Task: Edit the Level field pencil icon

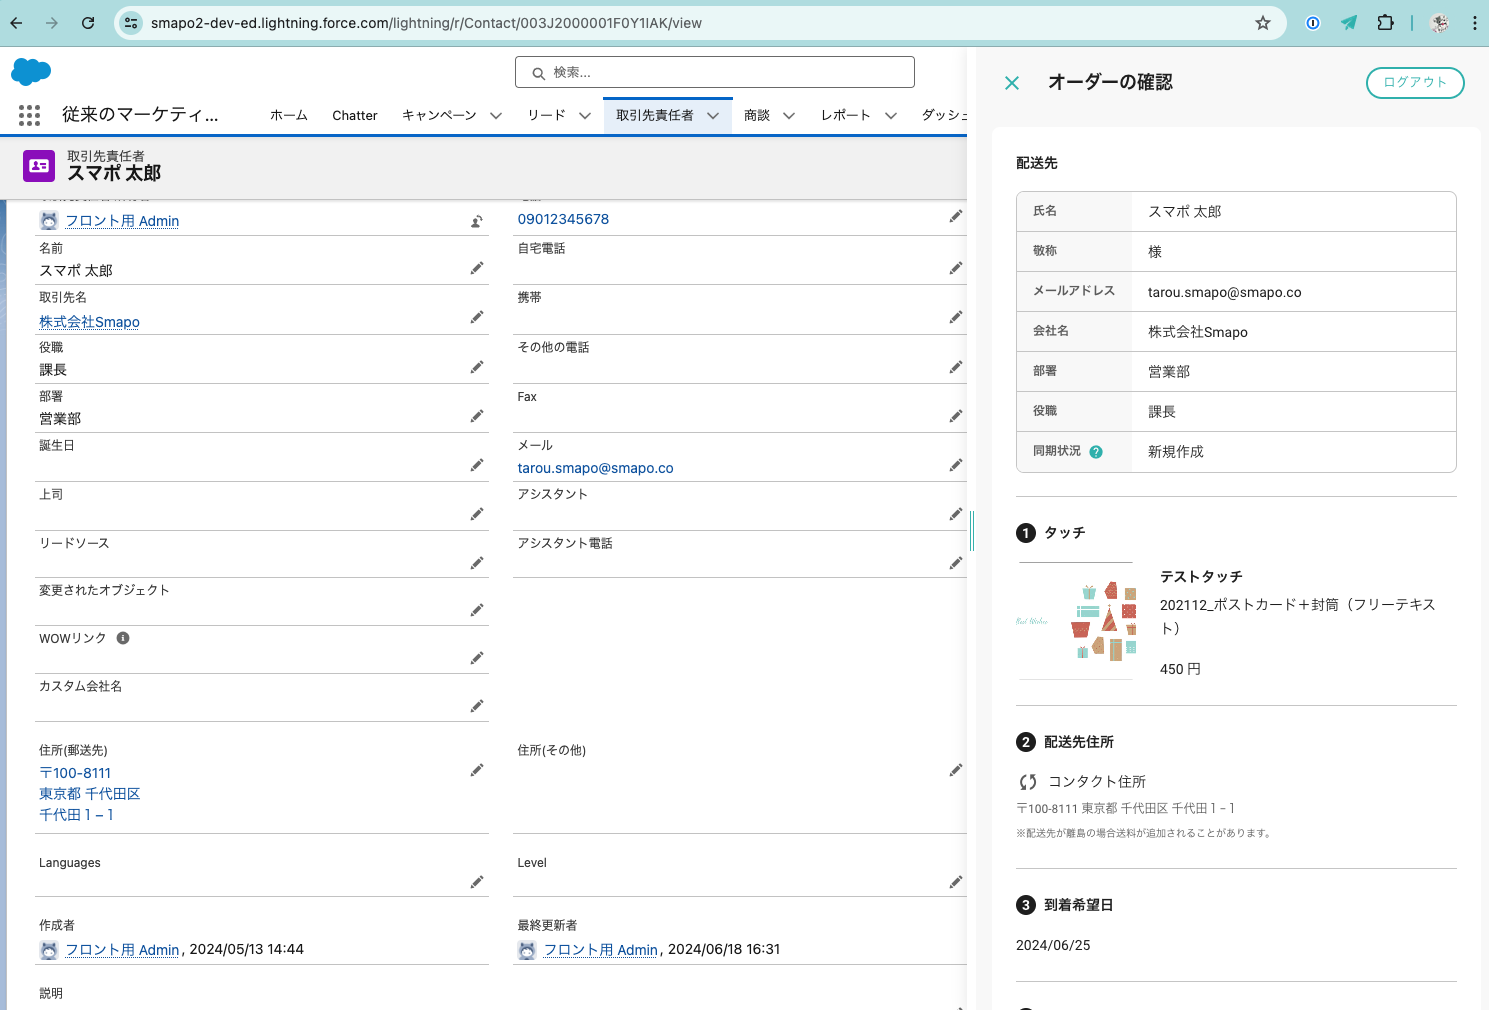Action: point(956,882)
